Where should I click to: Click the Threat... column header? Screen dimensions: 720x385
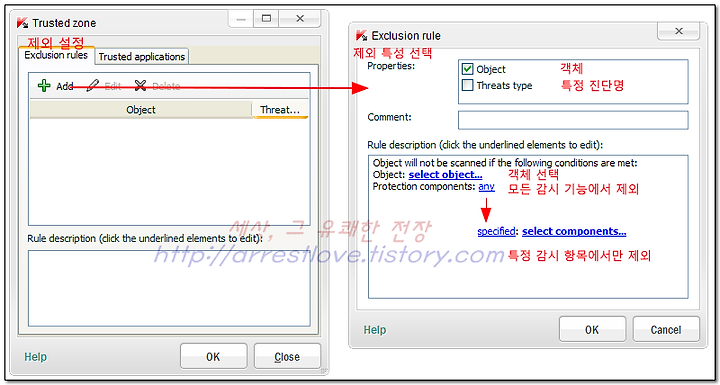(280, 110)
